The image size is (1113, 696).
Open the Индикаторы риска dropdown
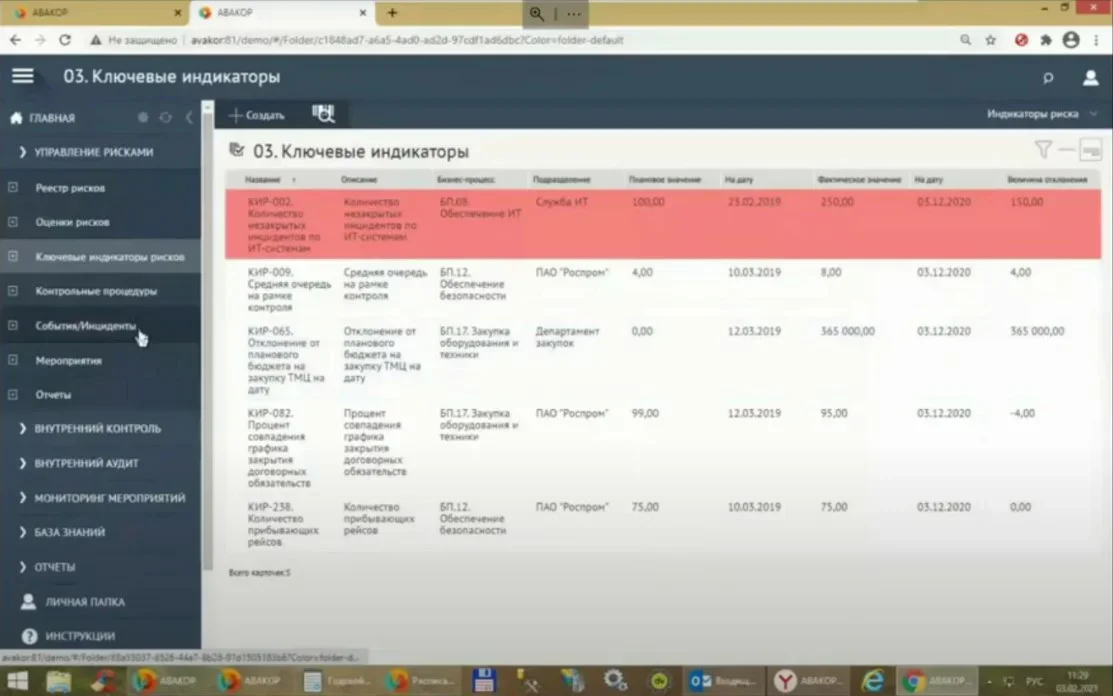coord(1041,114)
